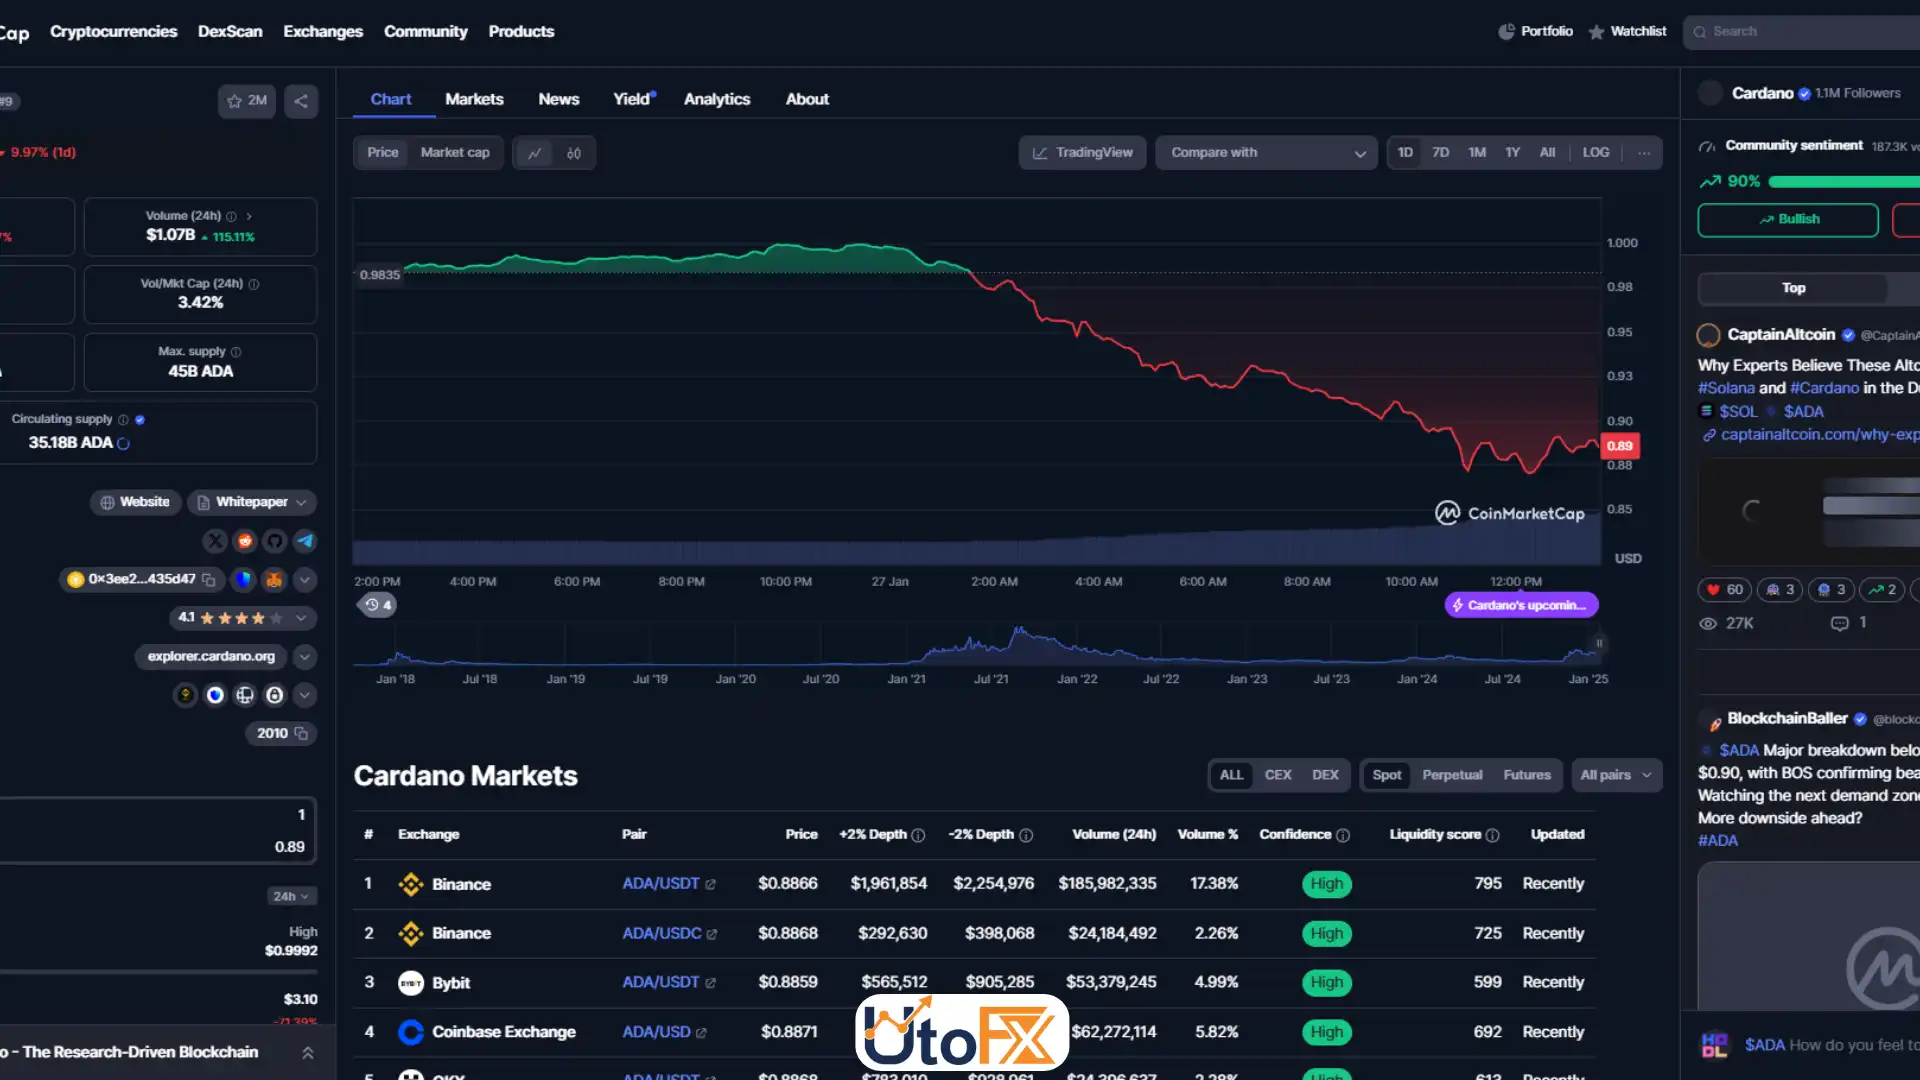Image resolution: width=1920 pixels, height=1080 pixels.
Task: Open the chart's more options ellipsis
Action: [1644, 153]
